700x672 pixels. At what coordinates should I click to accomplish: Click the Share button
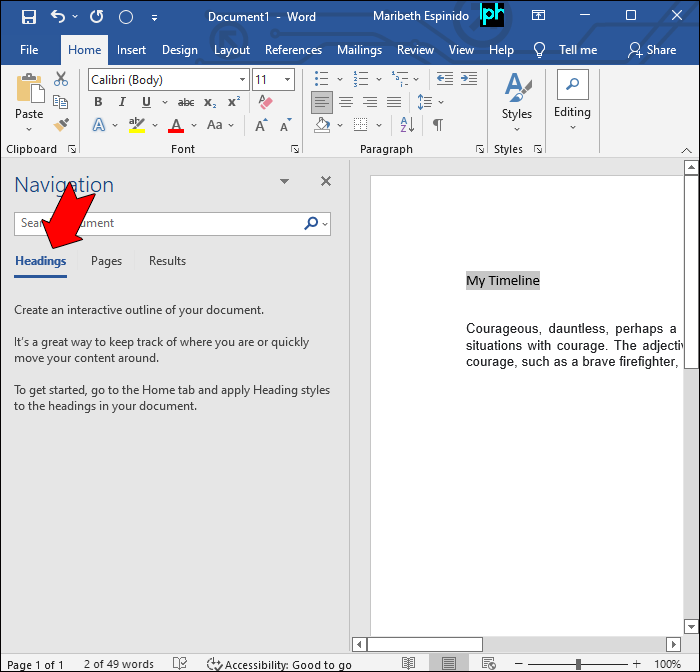651,50
